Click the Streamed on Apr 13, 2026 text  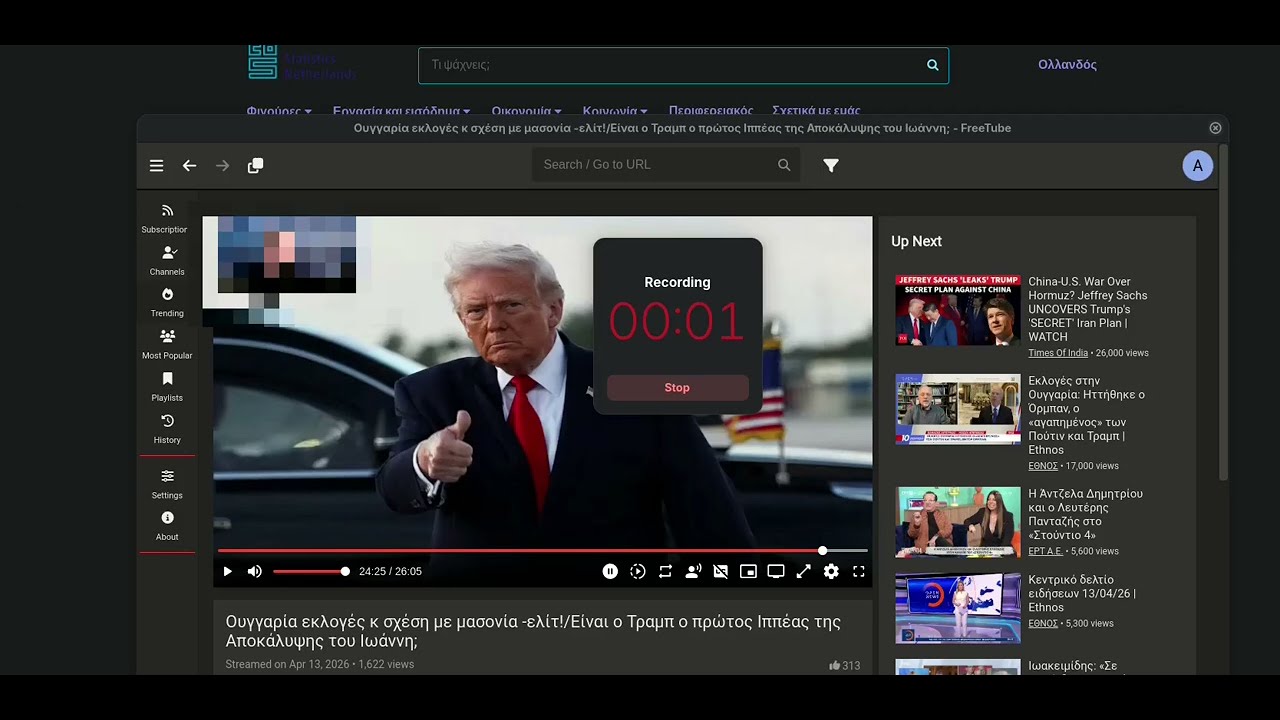[289, 665]
